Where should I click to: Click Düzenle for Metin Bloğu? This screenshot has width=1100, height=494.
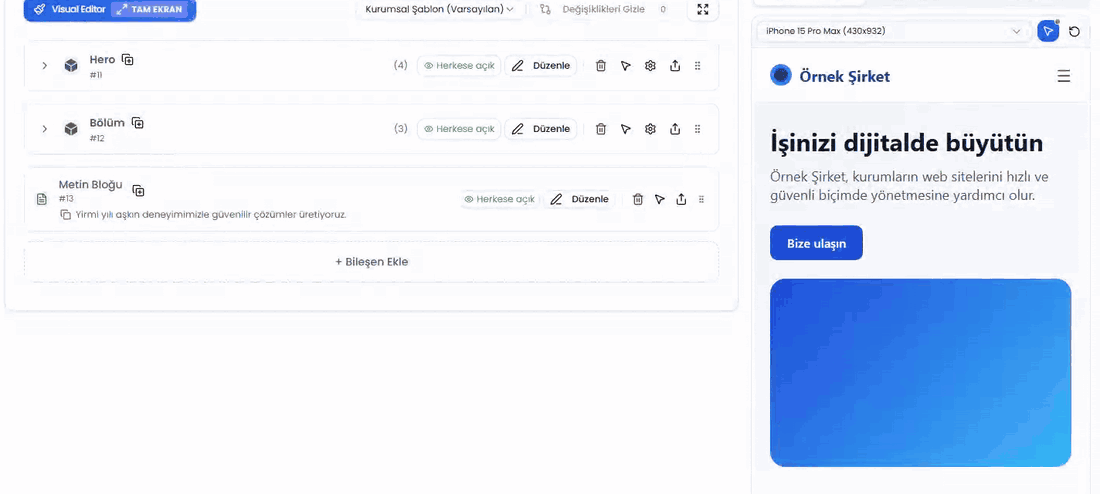coord(579,199)
